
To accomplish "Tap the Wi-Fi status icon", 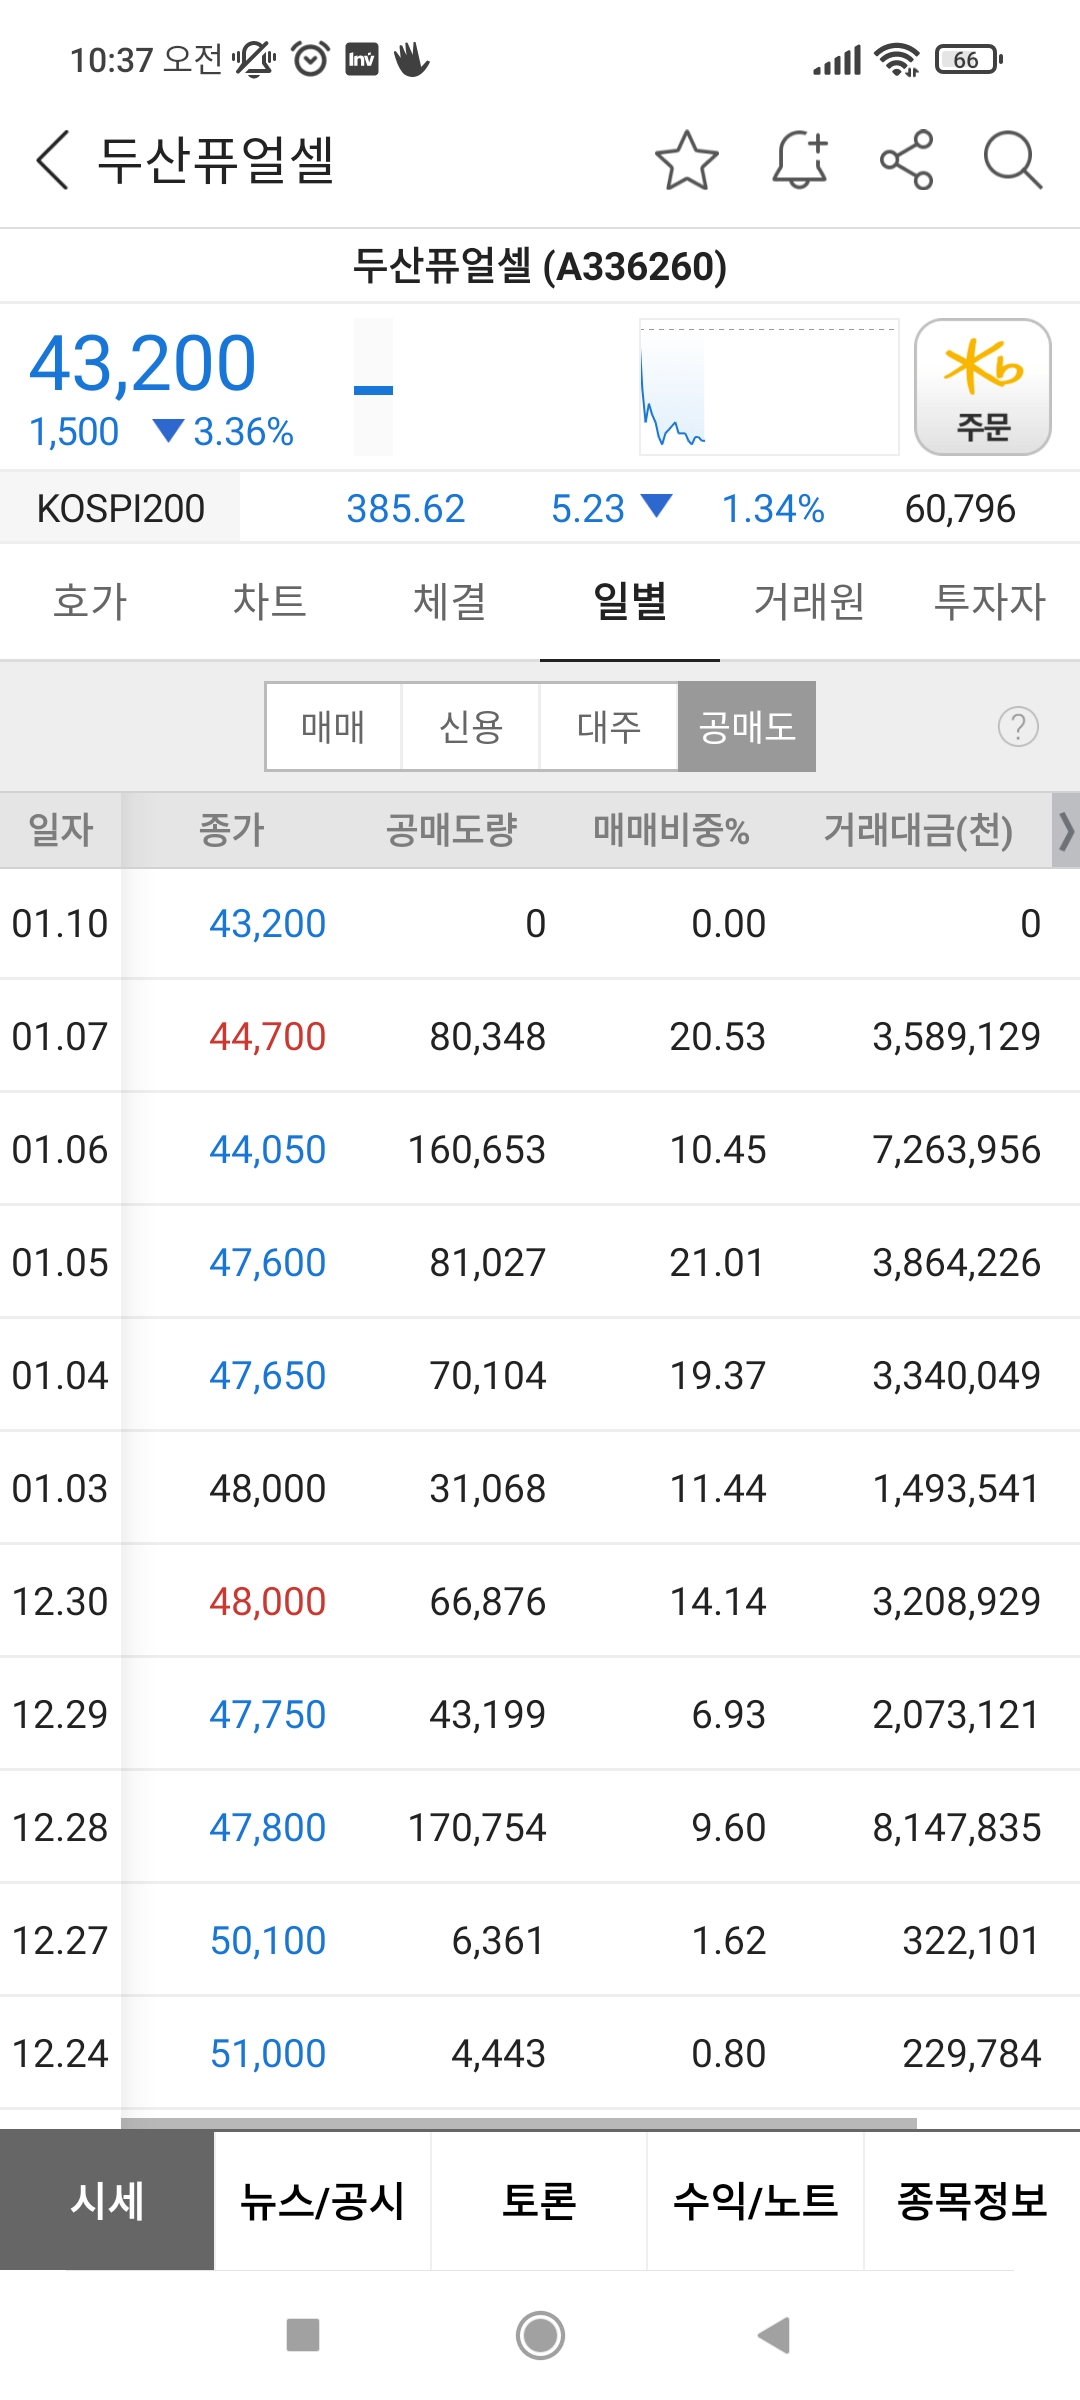I will pyautogui.click(x=897, y=60).
